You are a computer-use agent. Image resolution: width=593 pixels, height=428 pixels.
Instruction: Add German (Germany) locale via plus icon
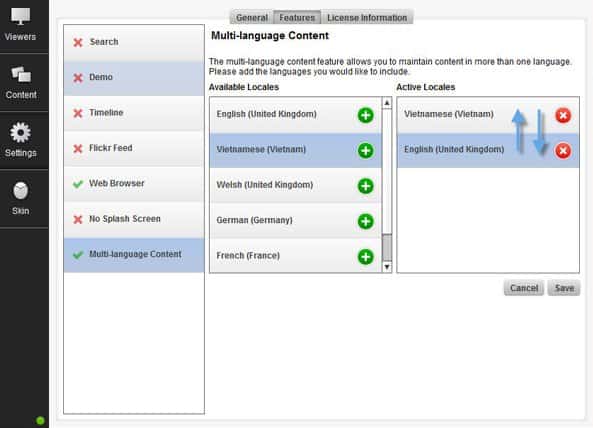pos(365,221)
